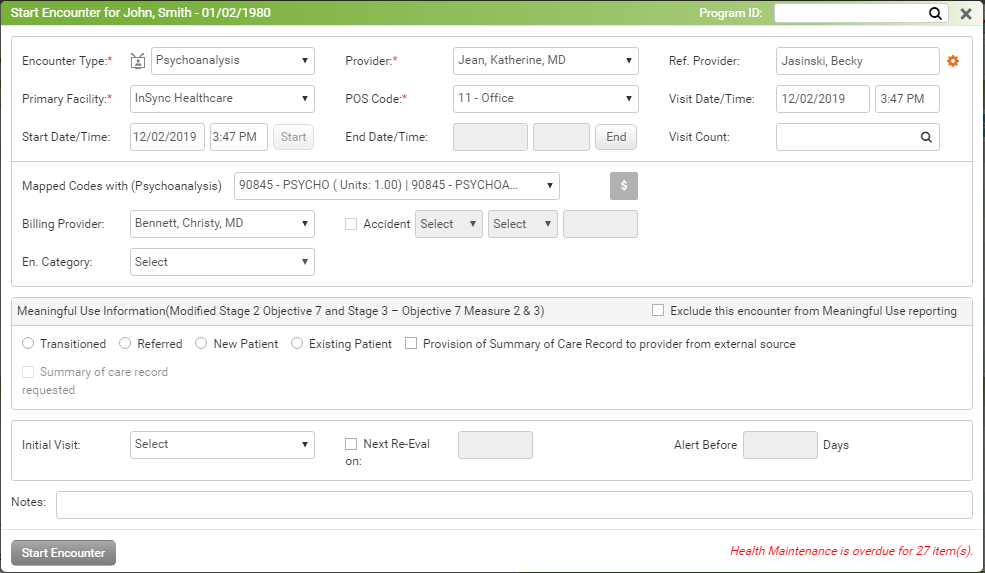Open the Mapped Codes dropdown

click(396, 186)
